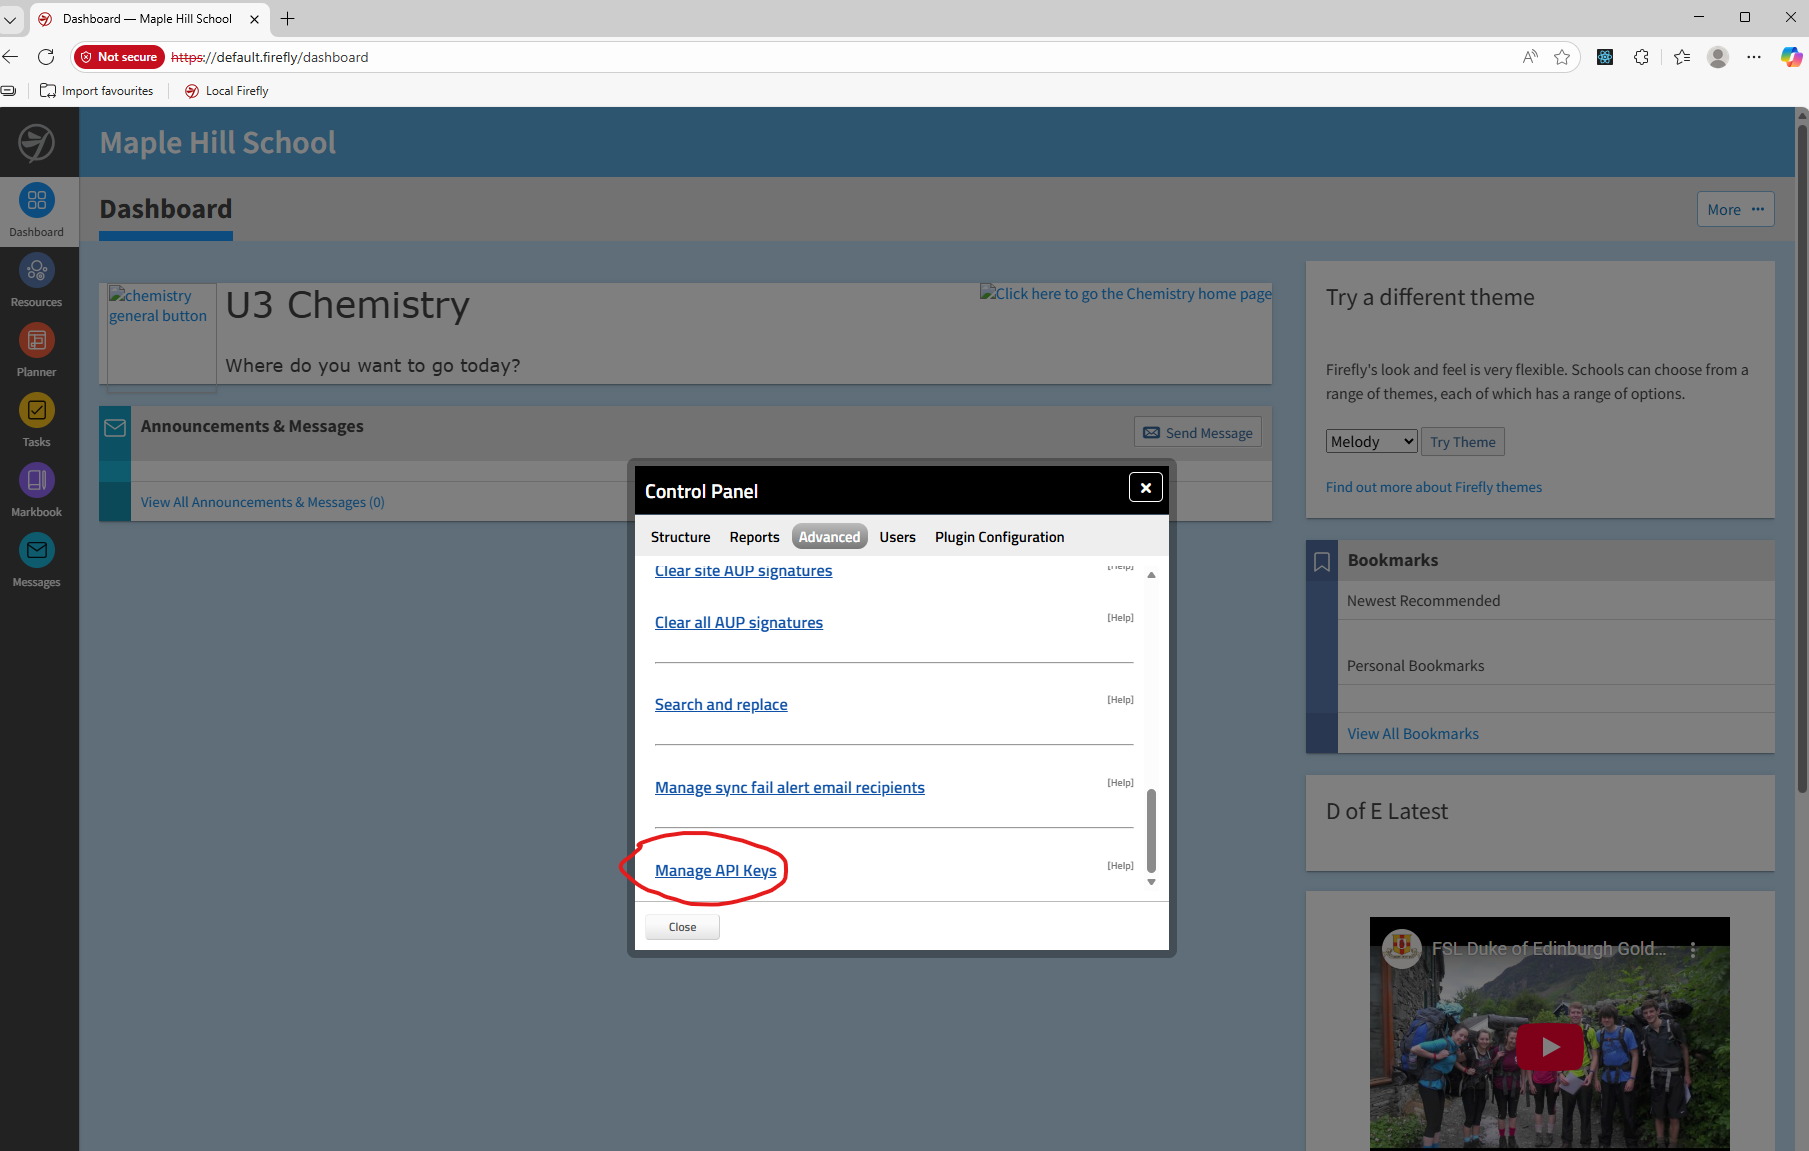The width and height of the screenshot is (1809, 1151).
Task: Click Newest Recommended bookmarks row
Action: (x=1556, y=601)
